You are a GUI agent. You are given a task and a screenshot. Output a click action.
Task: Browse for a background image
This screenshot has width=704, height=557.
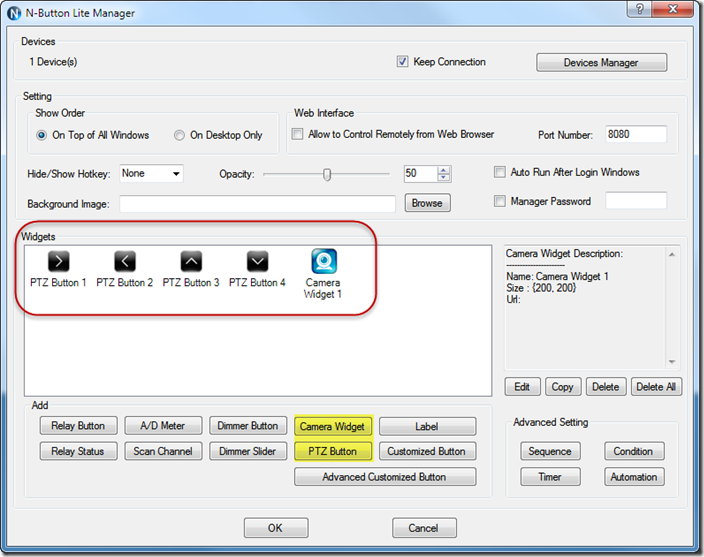[x=427, y=203]
